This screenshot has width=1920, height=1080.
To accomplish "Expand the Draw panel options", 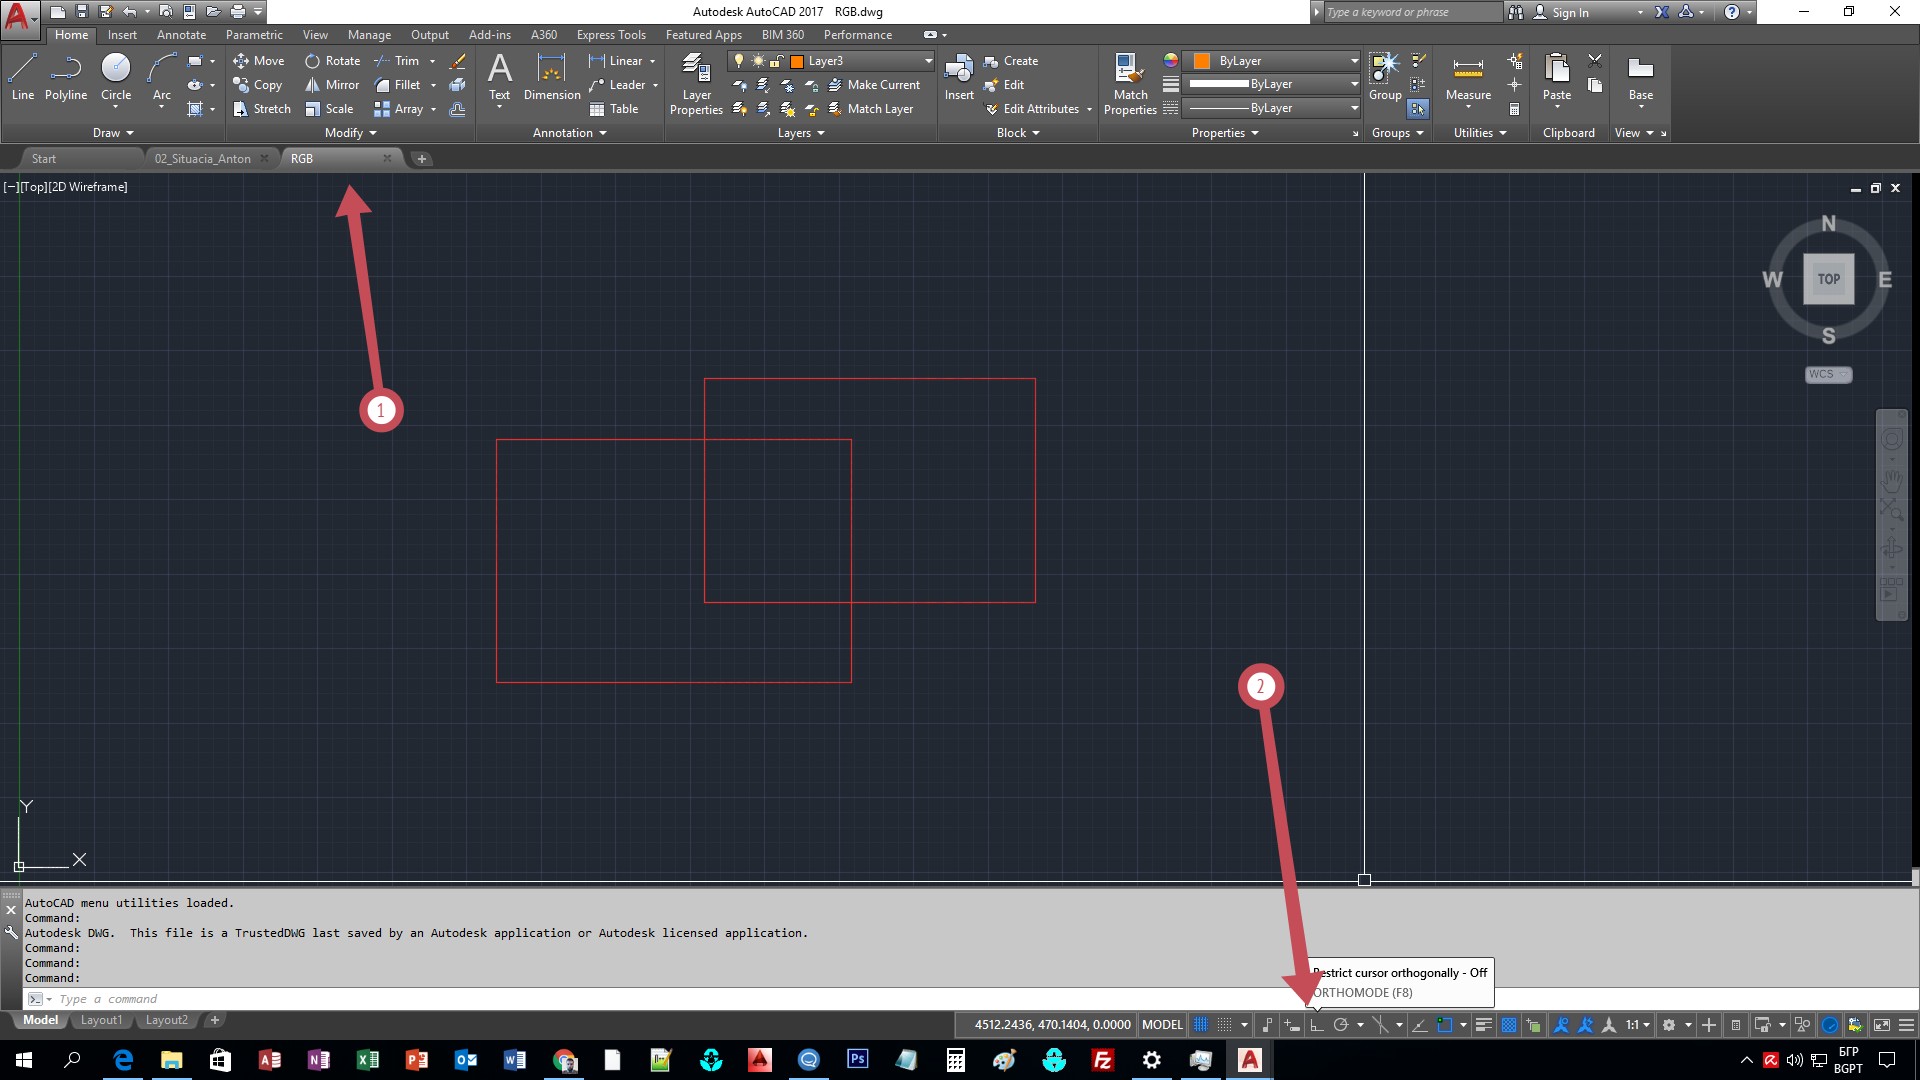I will 111,132.
